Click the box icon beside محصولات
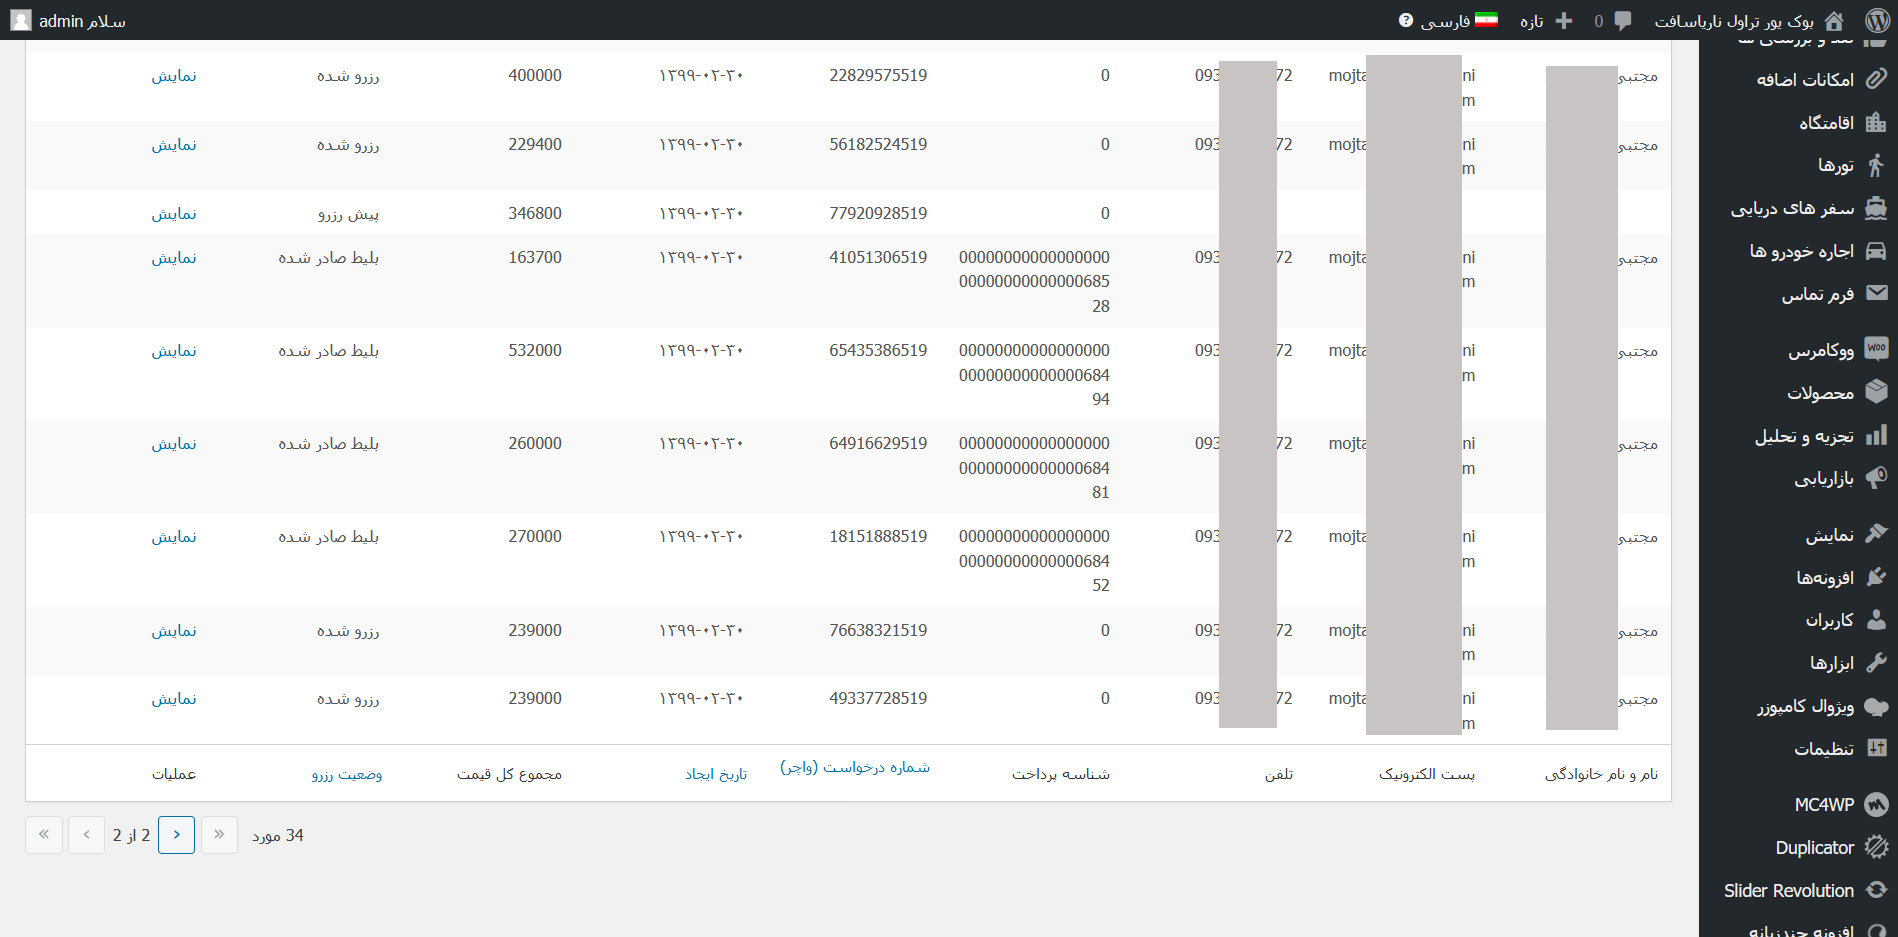The height and width of the screenshot is (937, 1898). coord(1876,392)
